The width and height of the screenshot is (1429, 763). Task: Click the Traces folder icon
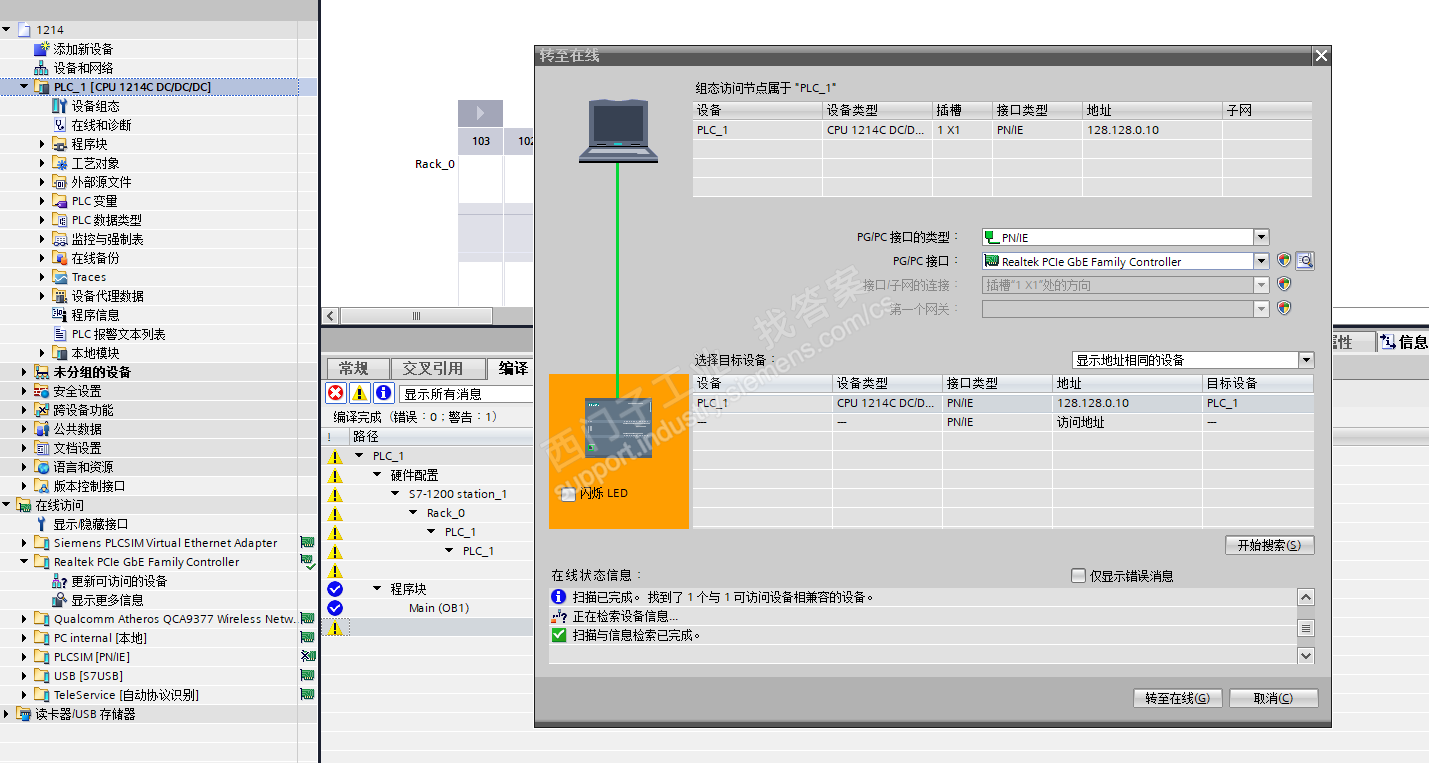pos(59,277)
